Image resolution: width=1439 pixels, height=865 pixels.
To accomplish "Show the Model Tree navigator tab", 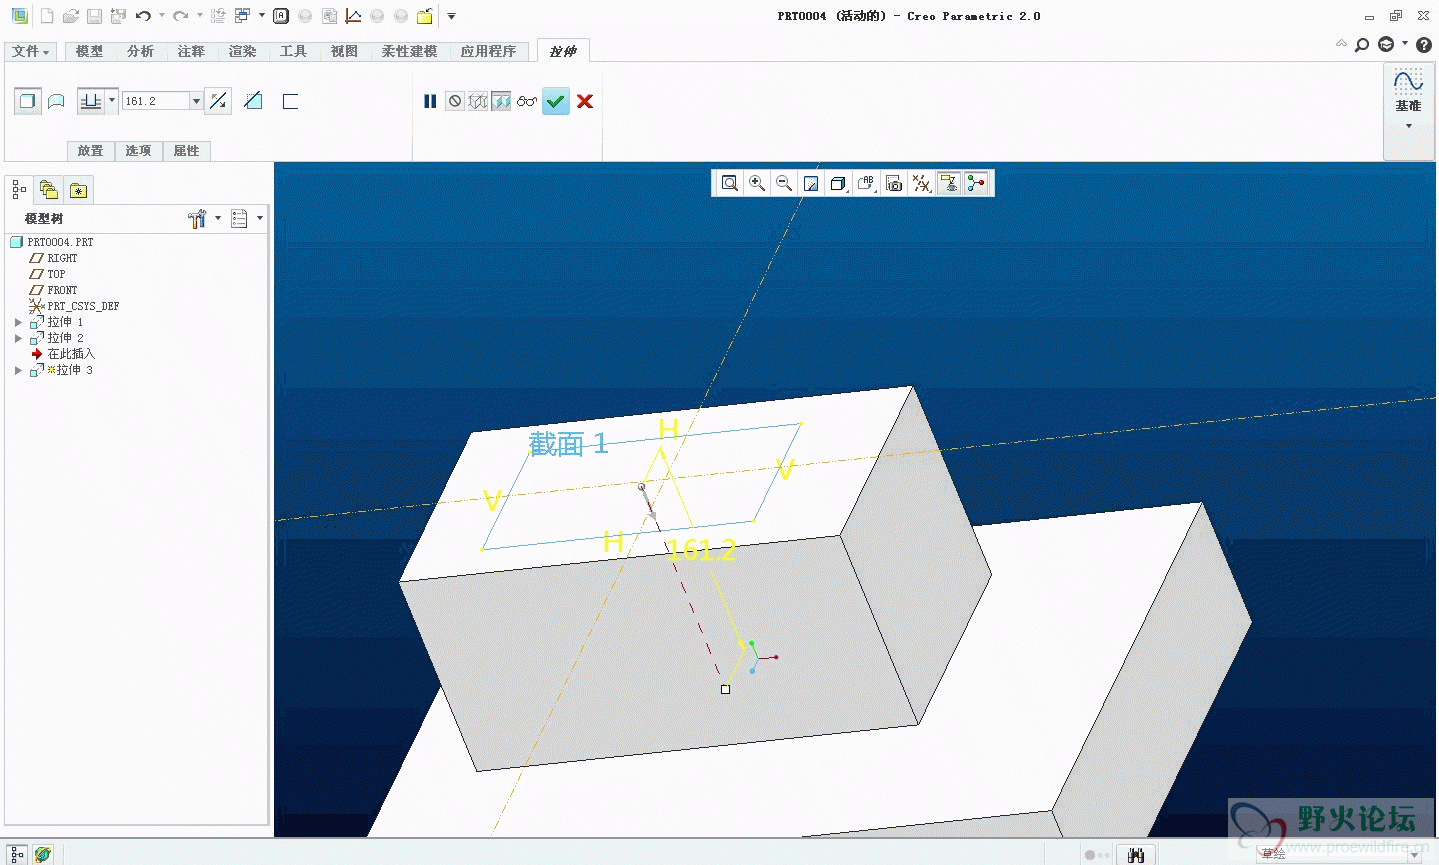I will coord(19,189).
